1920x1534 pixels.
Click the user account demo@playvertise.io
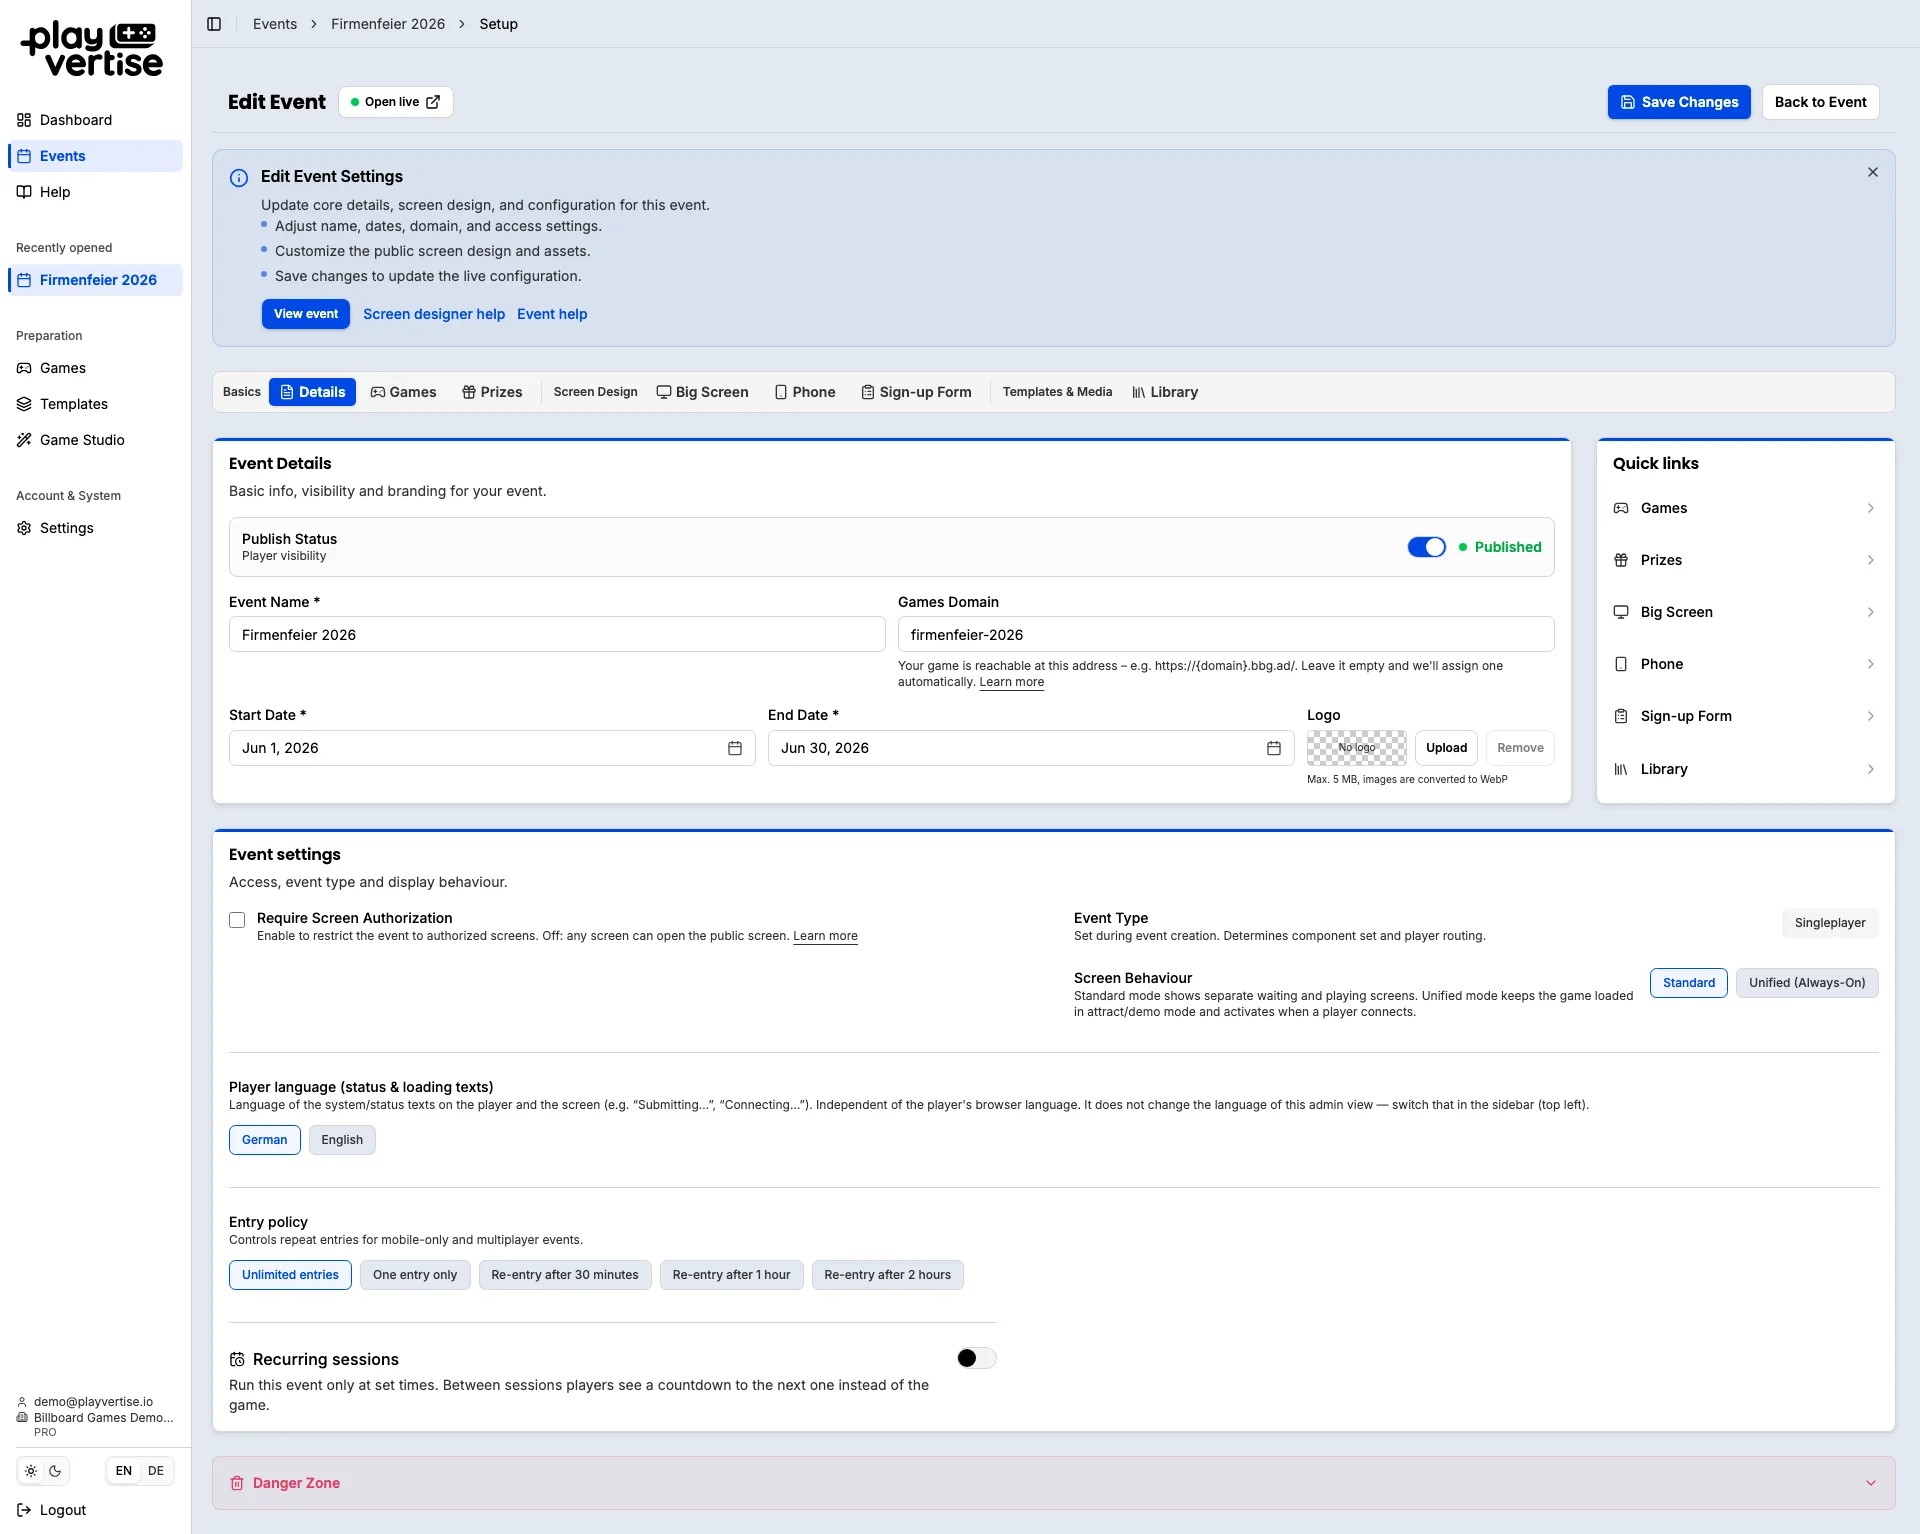(93, 1402)
